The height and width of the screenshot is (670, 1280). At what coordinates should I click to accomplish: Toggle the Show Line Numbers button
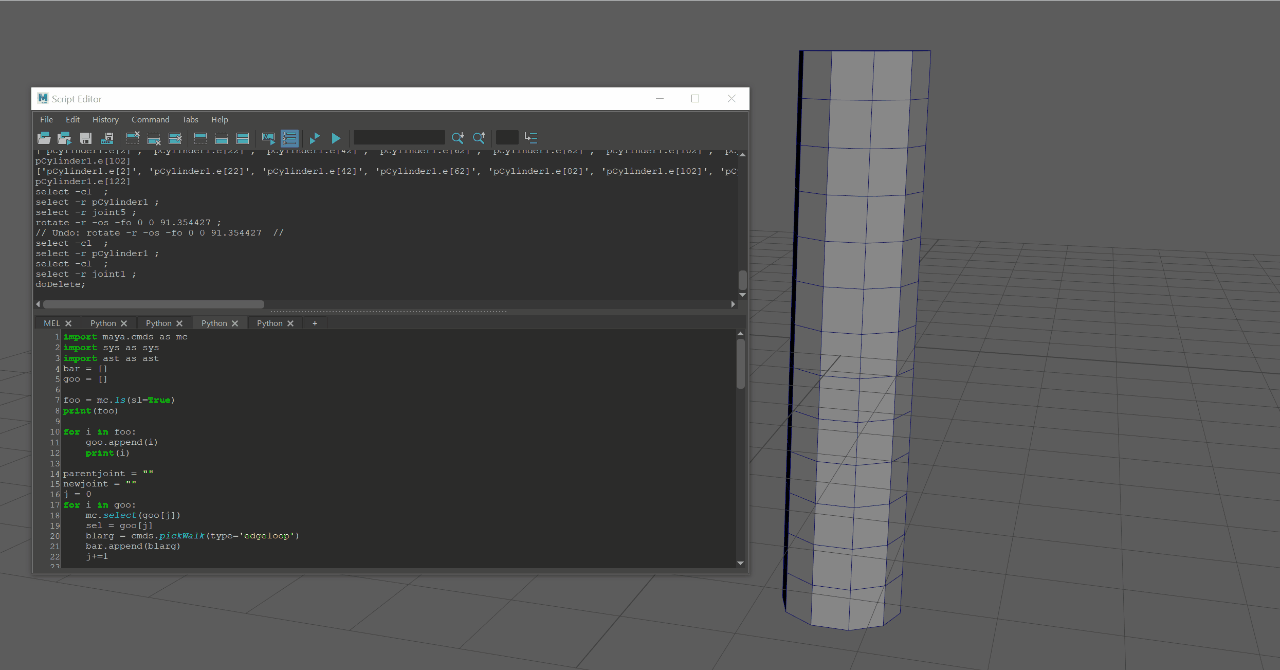(290, 138)
